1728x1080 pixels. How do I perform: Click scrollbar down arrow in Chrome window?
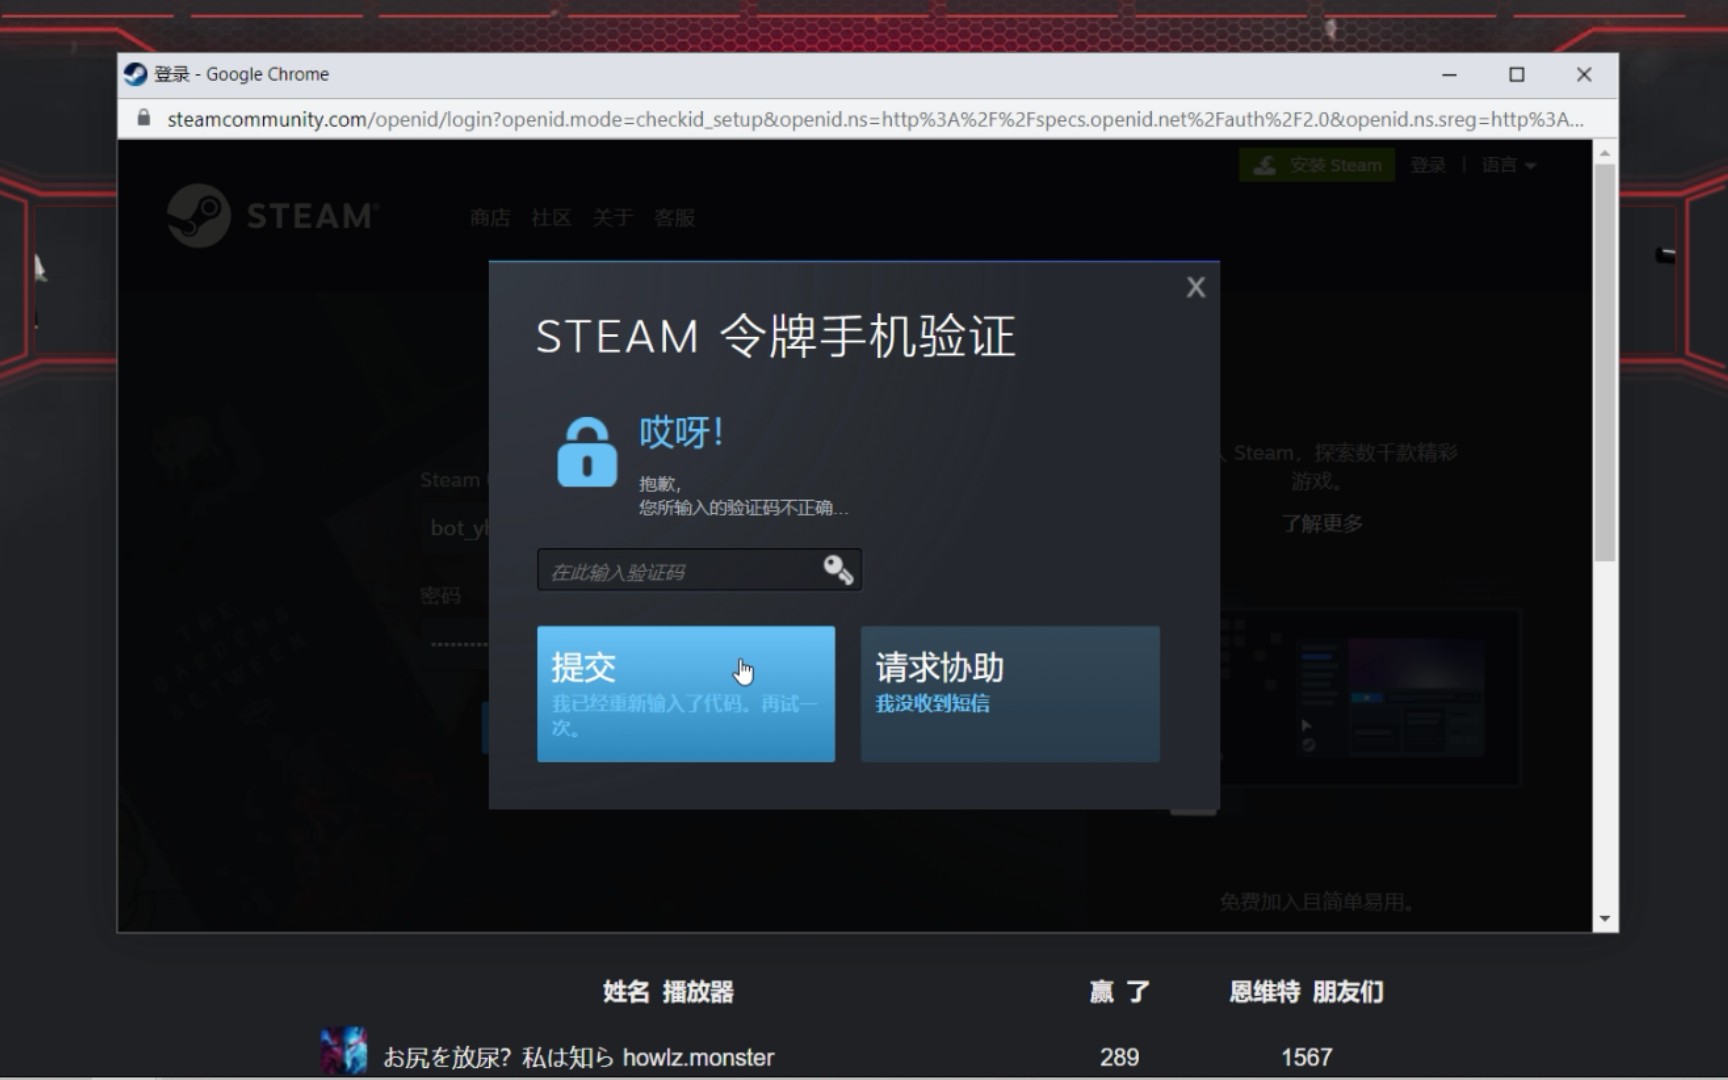pos(1604,918)
